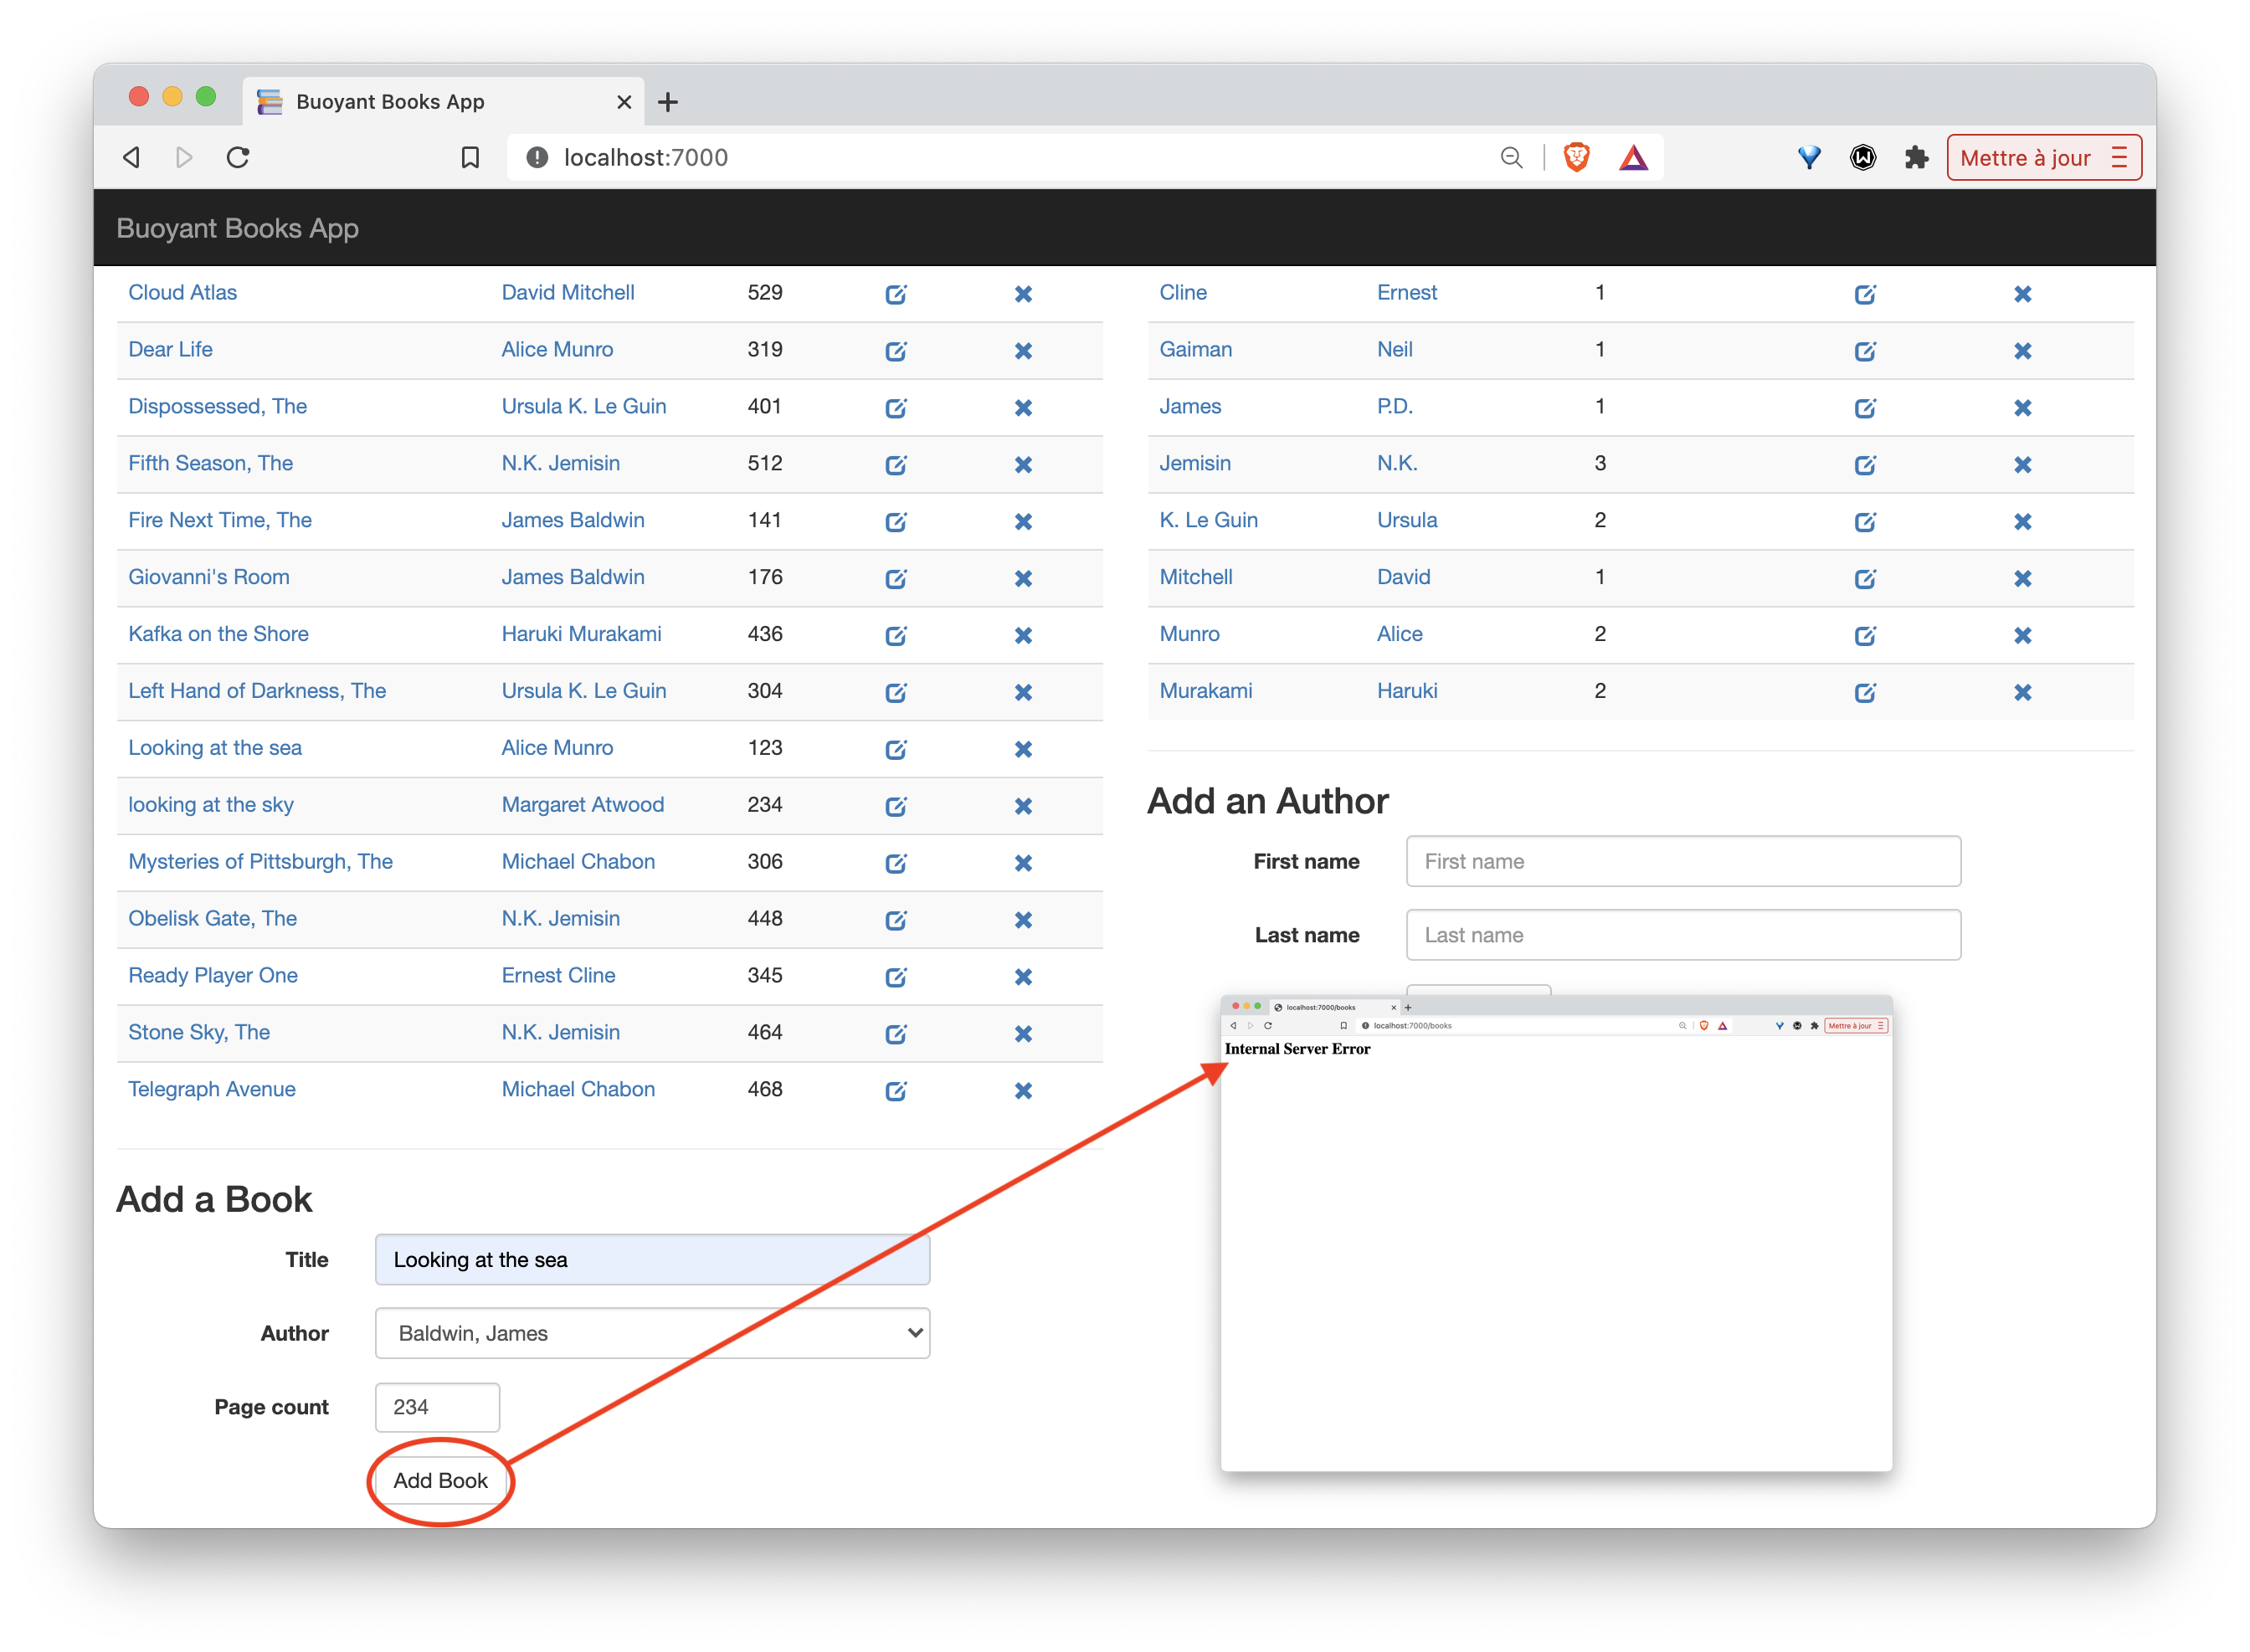Screen dimensions: 2250x1652
Task: Click the Brave Rewards triangle icon
Action: [x=1632, y=157]
